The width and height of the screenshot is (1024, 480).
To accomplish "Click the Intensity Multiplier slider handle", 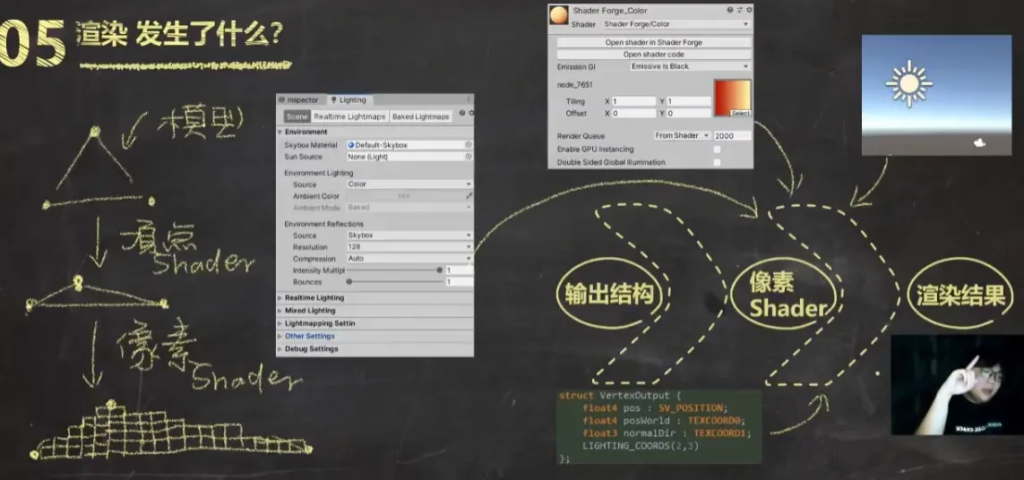I will pyautogui.click(x=439, y=270).
